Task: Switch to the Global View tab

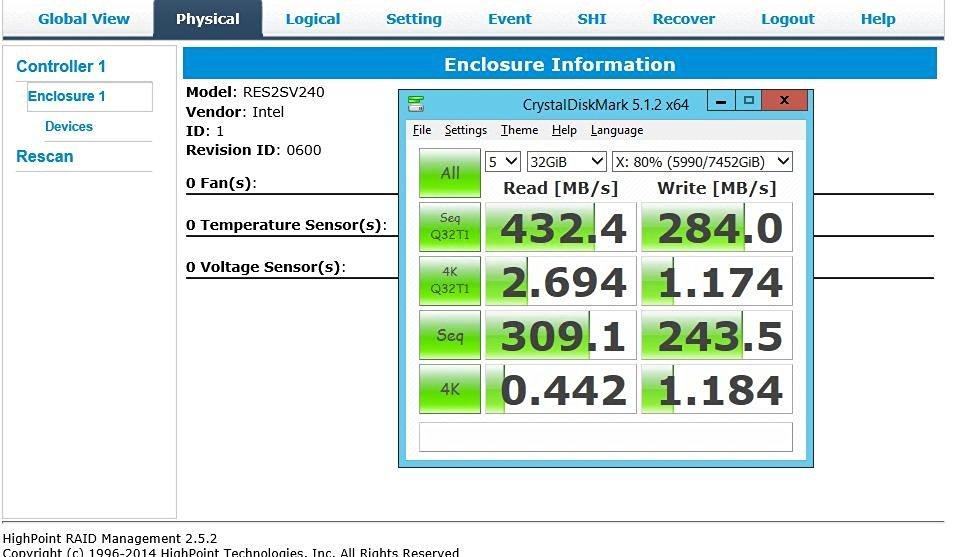Action: 84,19
